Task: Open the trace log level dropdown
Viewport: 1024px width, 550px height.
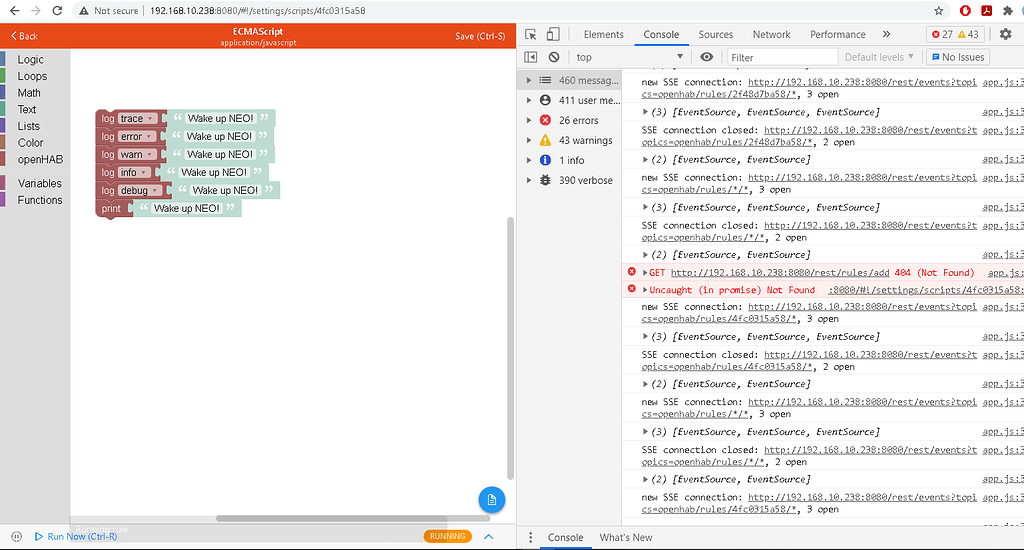Action: point(138,119)
